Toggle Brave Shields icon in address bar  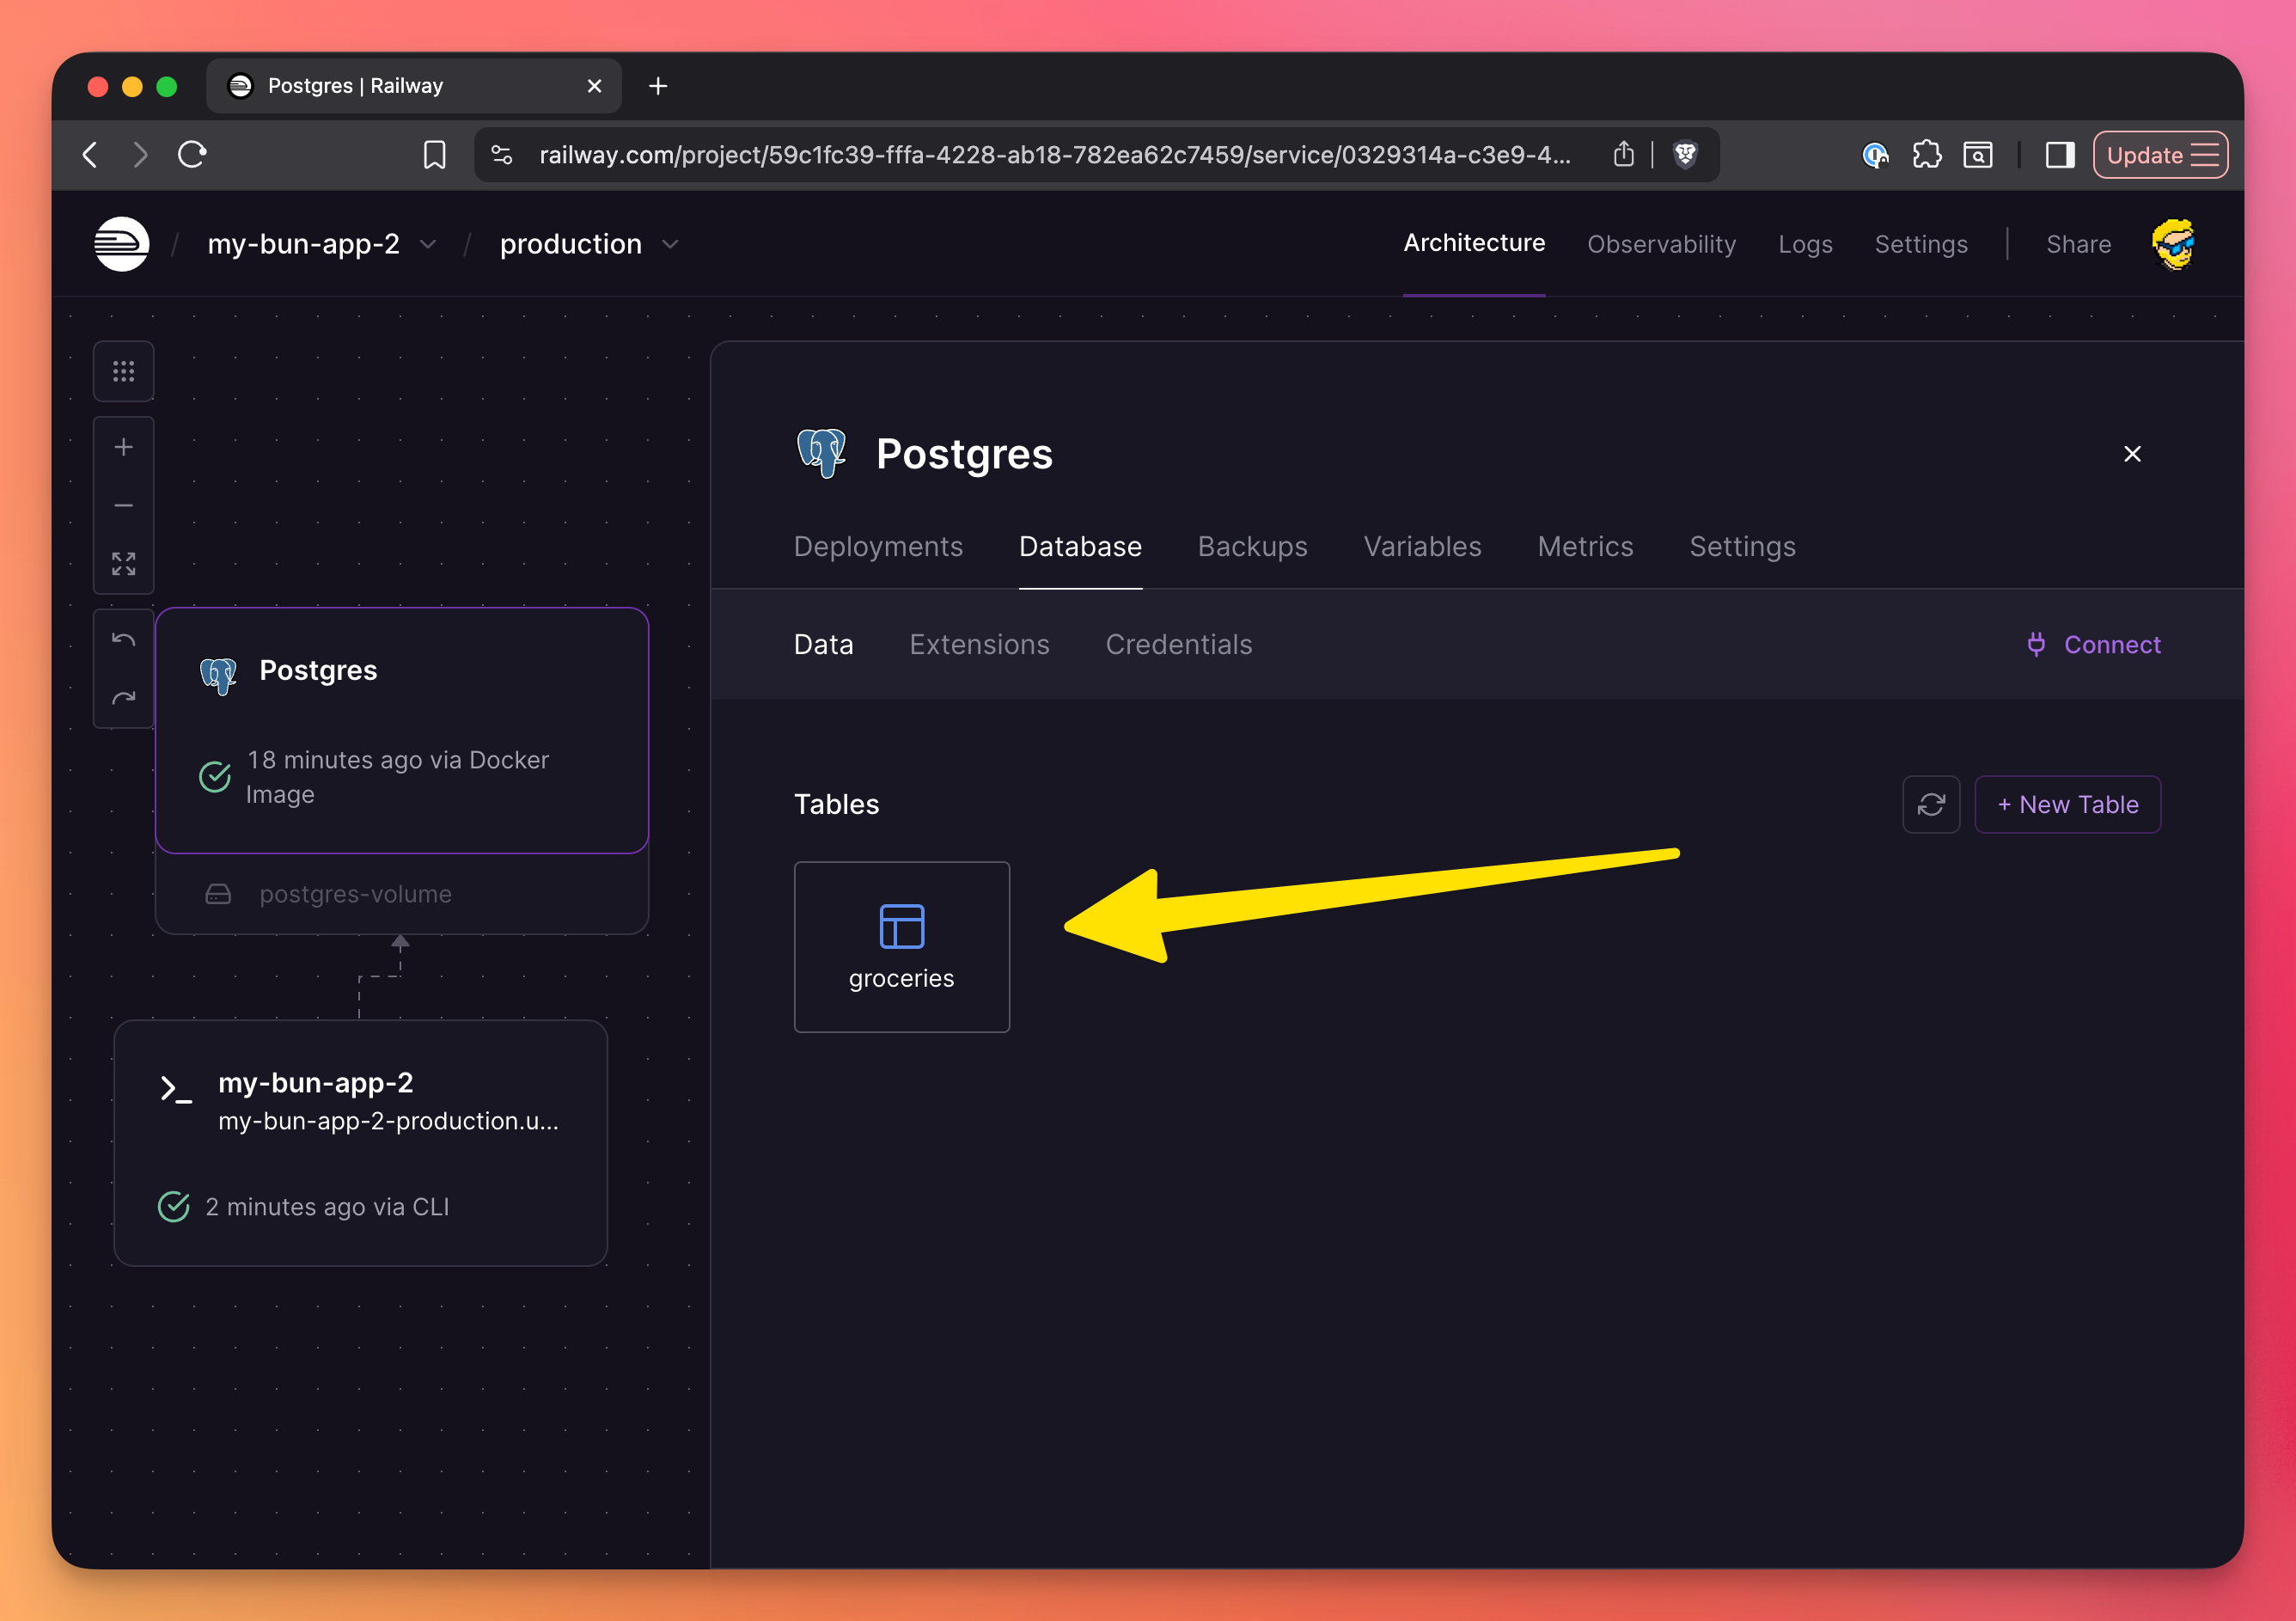[x=1685, y=155]
